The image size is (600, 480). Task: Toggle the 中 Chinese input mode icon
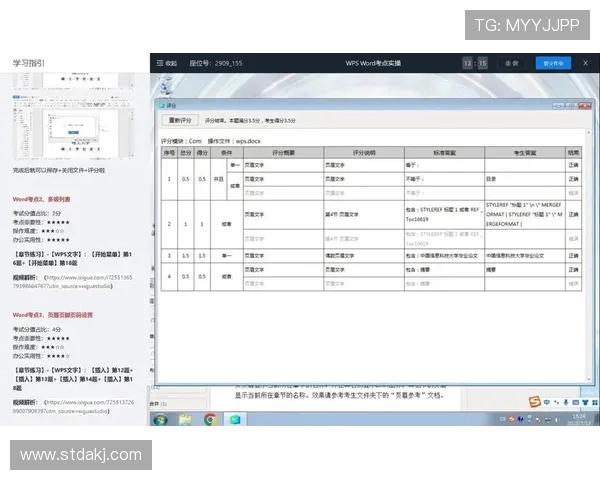546,402
